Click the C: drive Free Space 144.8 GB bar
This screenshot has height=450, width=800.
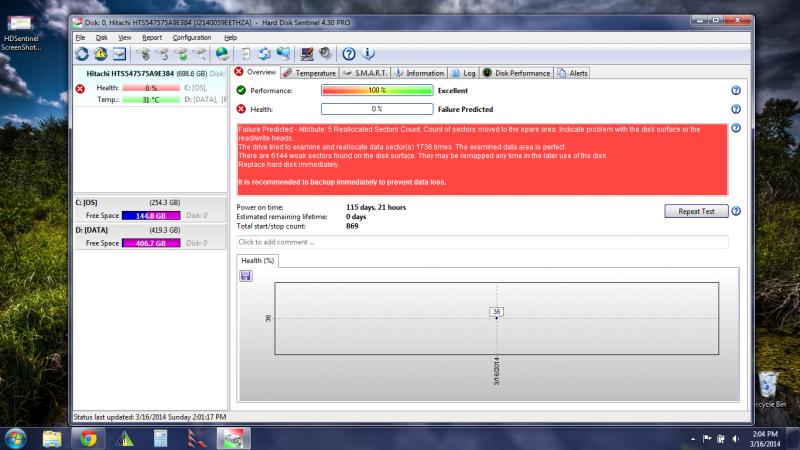click(x=151, y=215)
